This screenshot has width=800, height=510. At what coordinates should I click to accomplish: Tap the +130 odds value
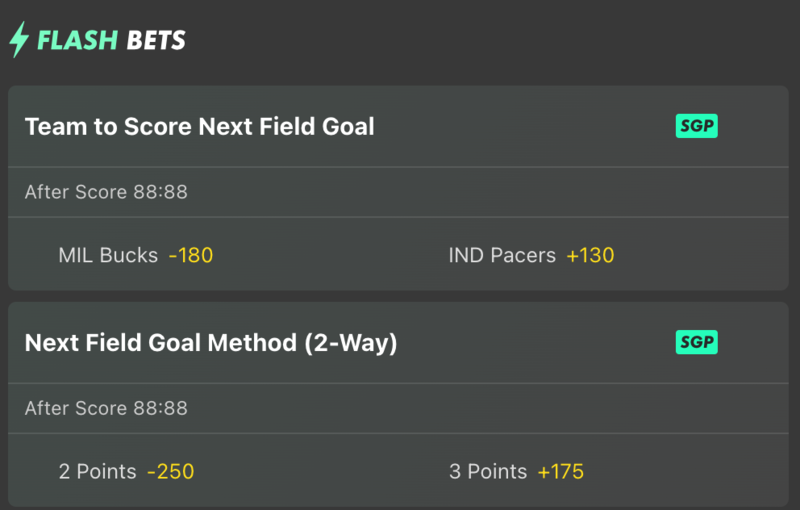tap(590, 255)
